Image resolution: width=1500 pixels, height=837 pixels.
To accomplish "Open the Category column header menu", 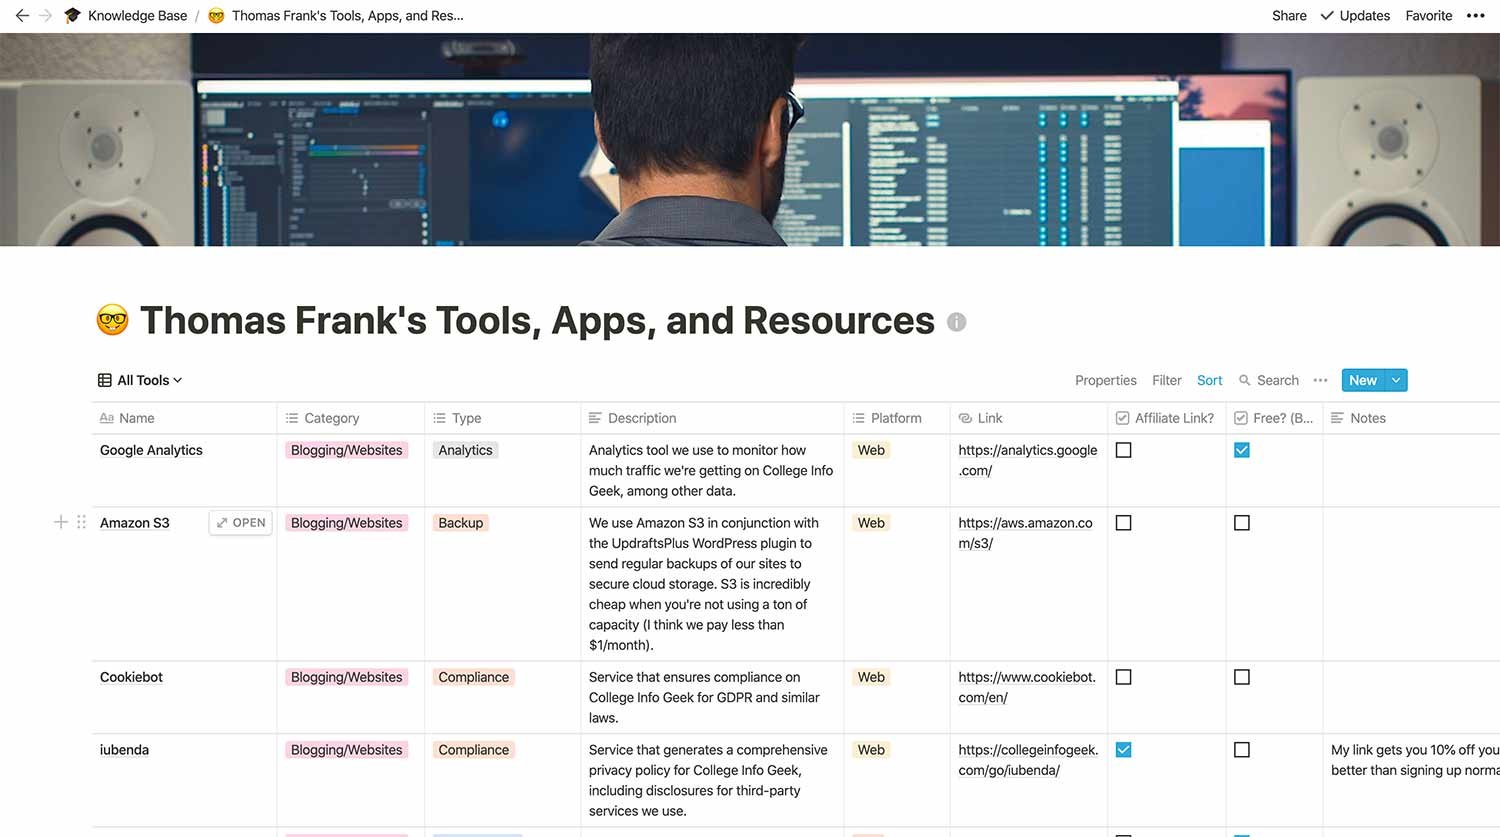I will (x=330, y=418).
